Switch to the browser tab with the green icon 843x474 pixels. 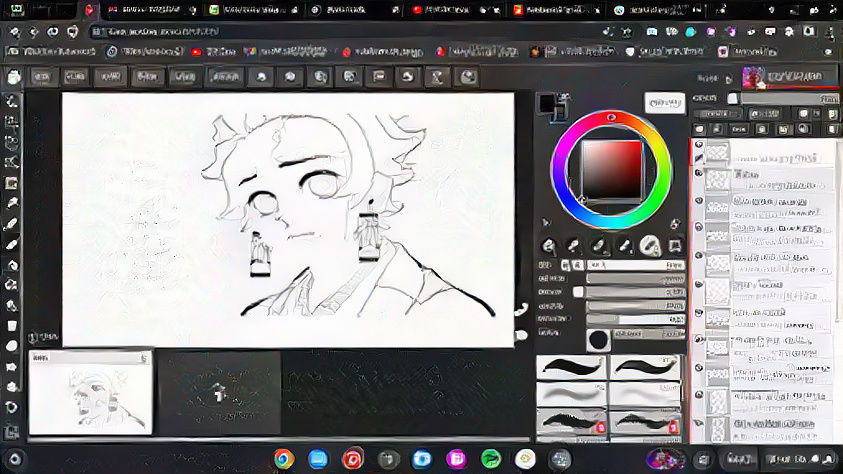(x=253, y=10)
